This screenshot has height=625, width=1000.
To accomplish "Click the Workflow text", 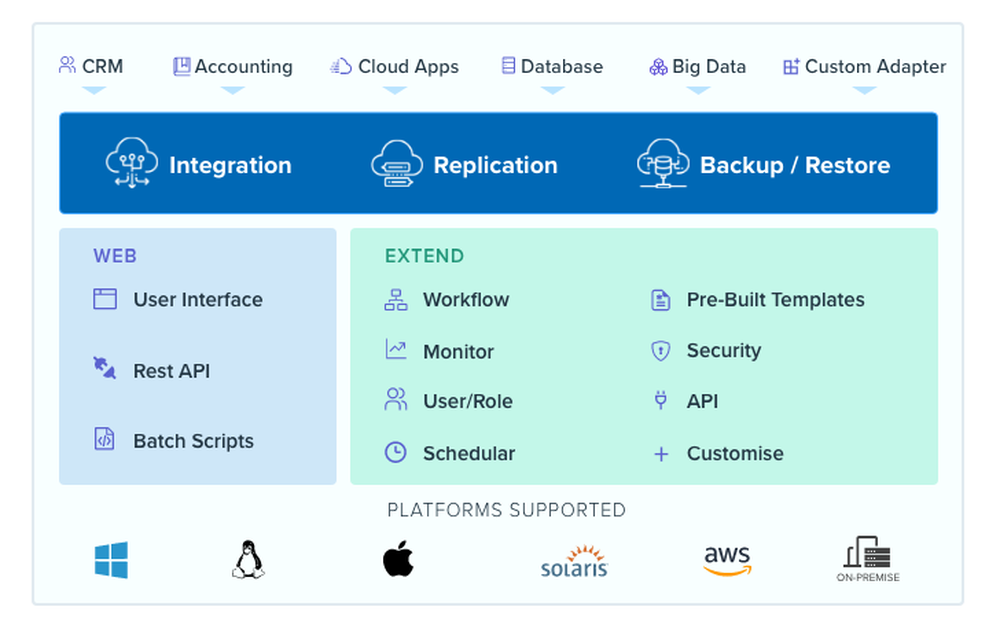I will click(466, 300).
